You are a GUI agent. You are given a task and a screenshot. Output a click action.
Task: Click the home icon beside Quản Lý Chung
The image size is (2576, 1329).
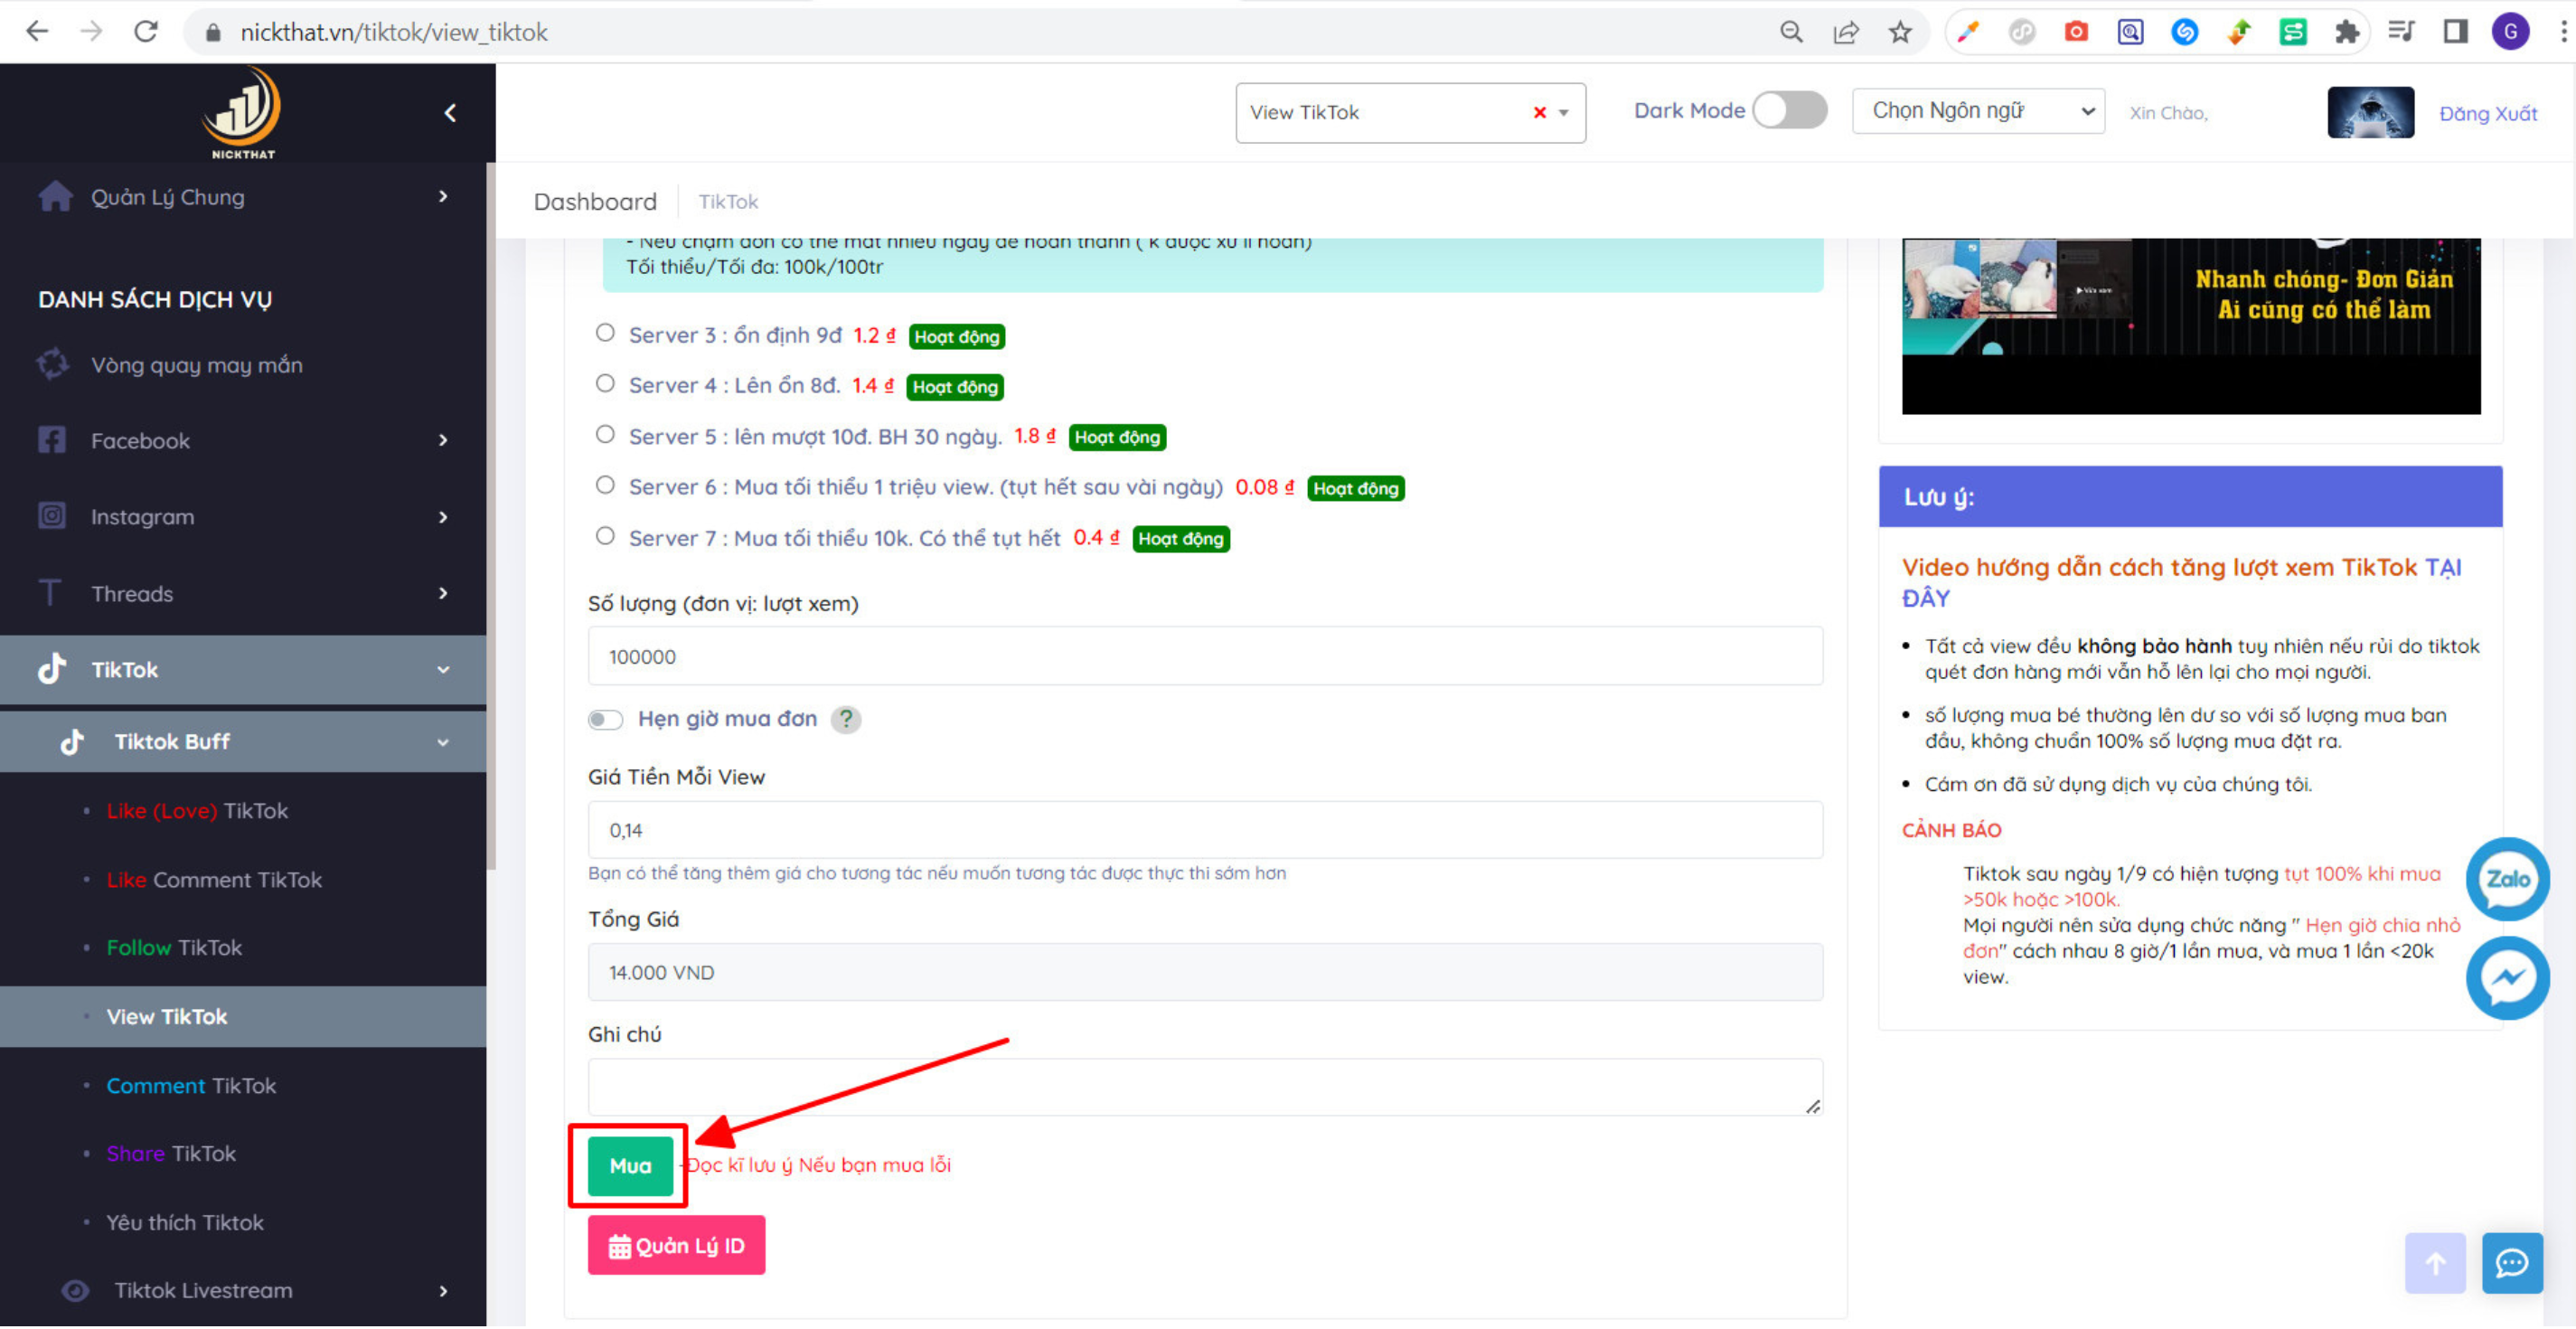pos(55,196)
